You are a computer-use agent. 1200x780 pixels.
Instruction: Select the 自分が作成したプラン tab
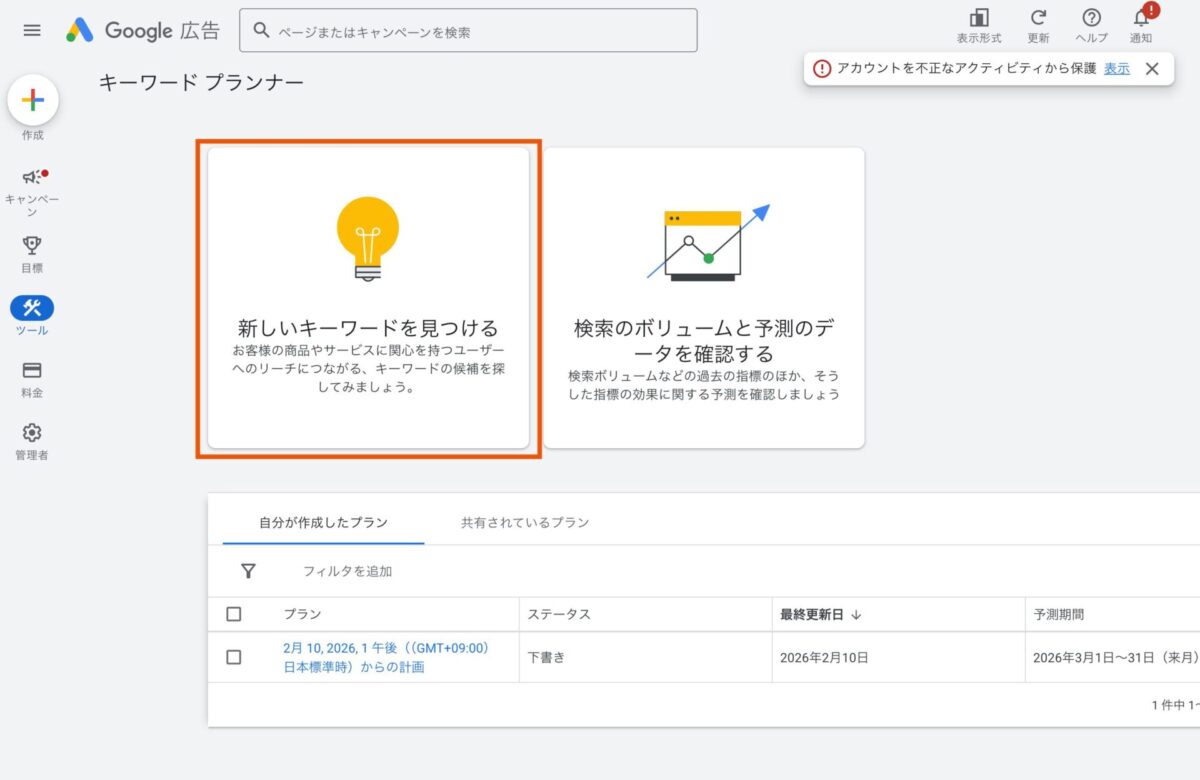tap(323, 522)
